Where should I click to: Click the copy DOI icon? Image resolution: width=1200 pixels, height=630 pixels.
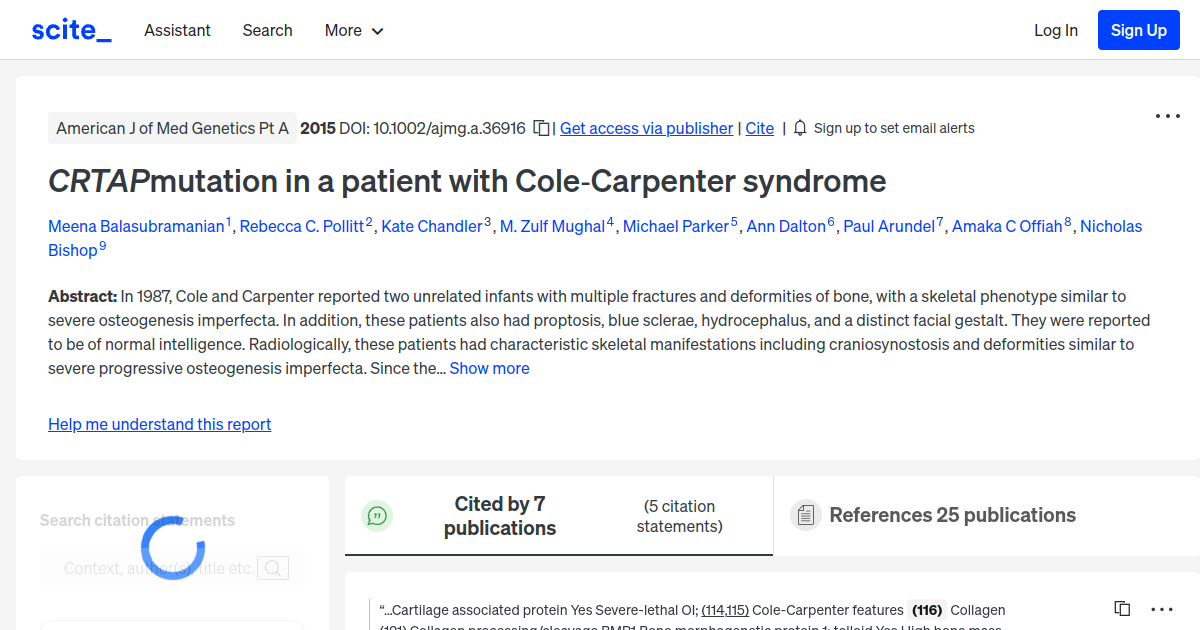tap(539, 128)
